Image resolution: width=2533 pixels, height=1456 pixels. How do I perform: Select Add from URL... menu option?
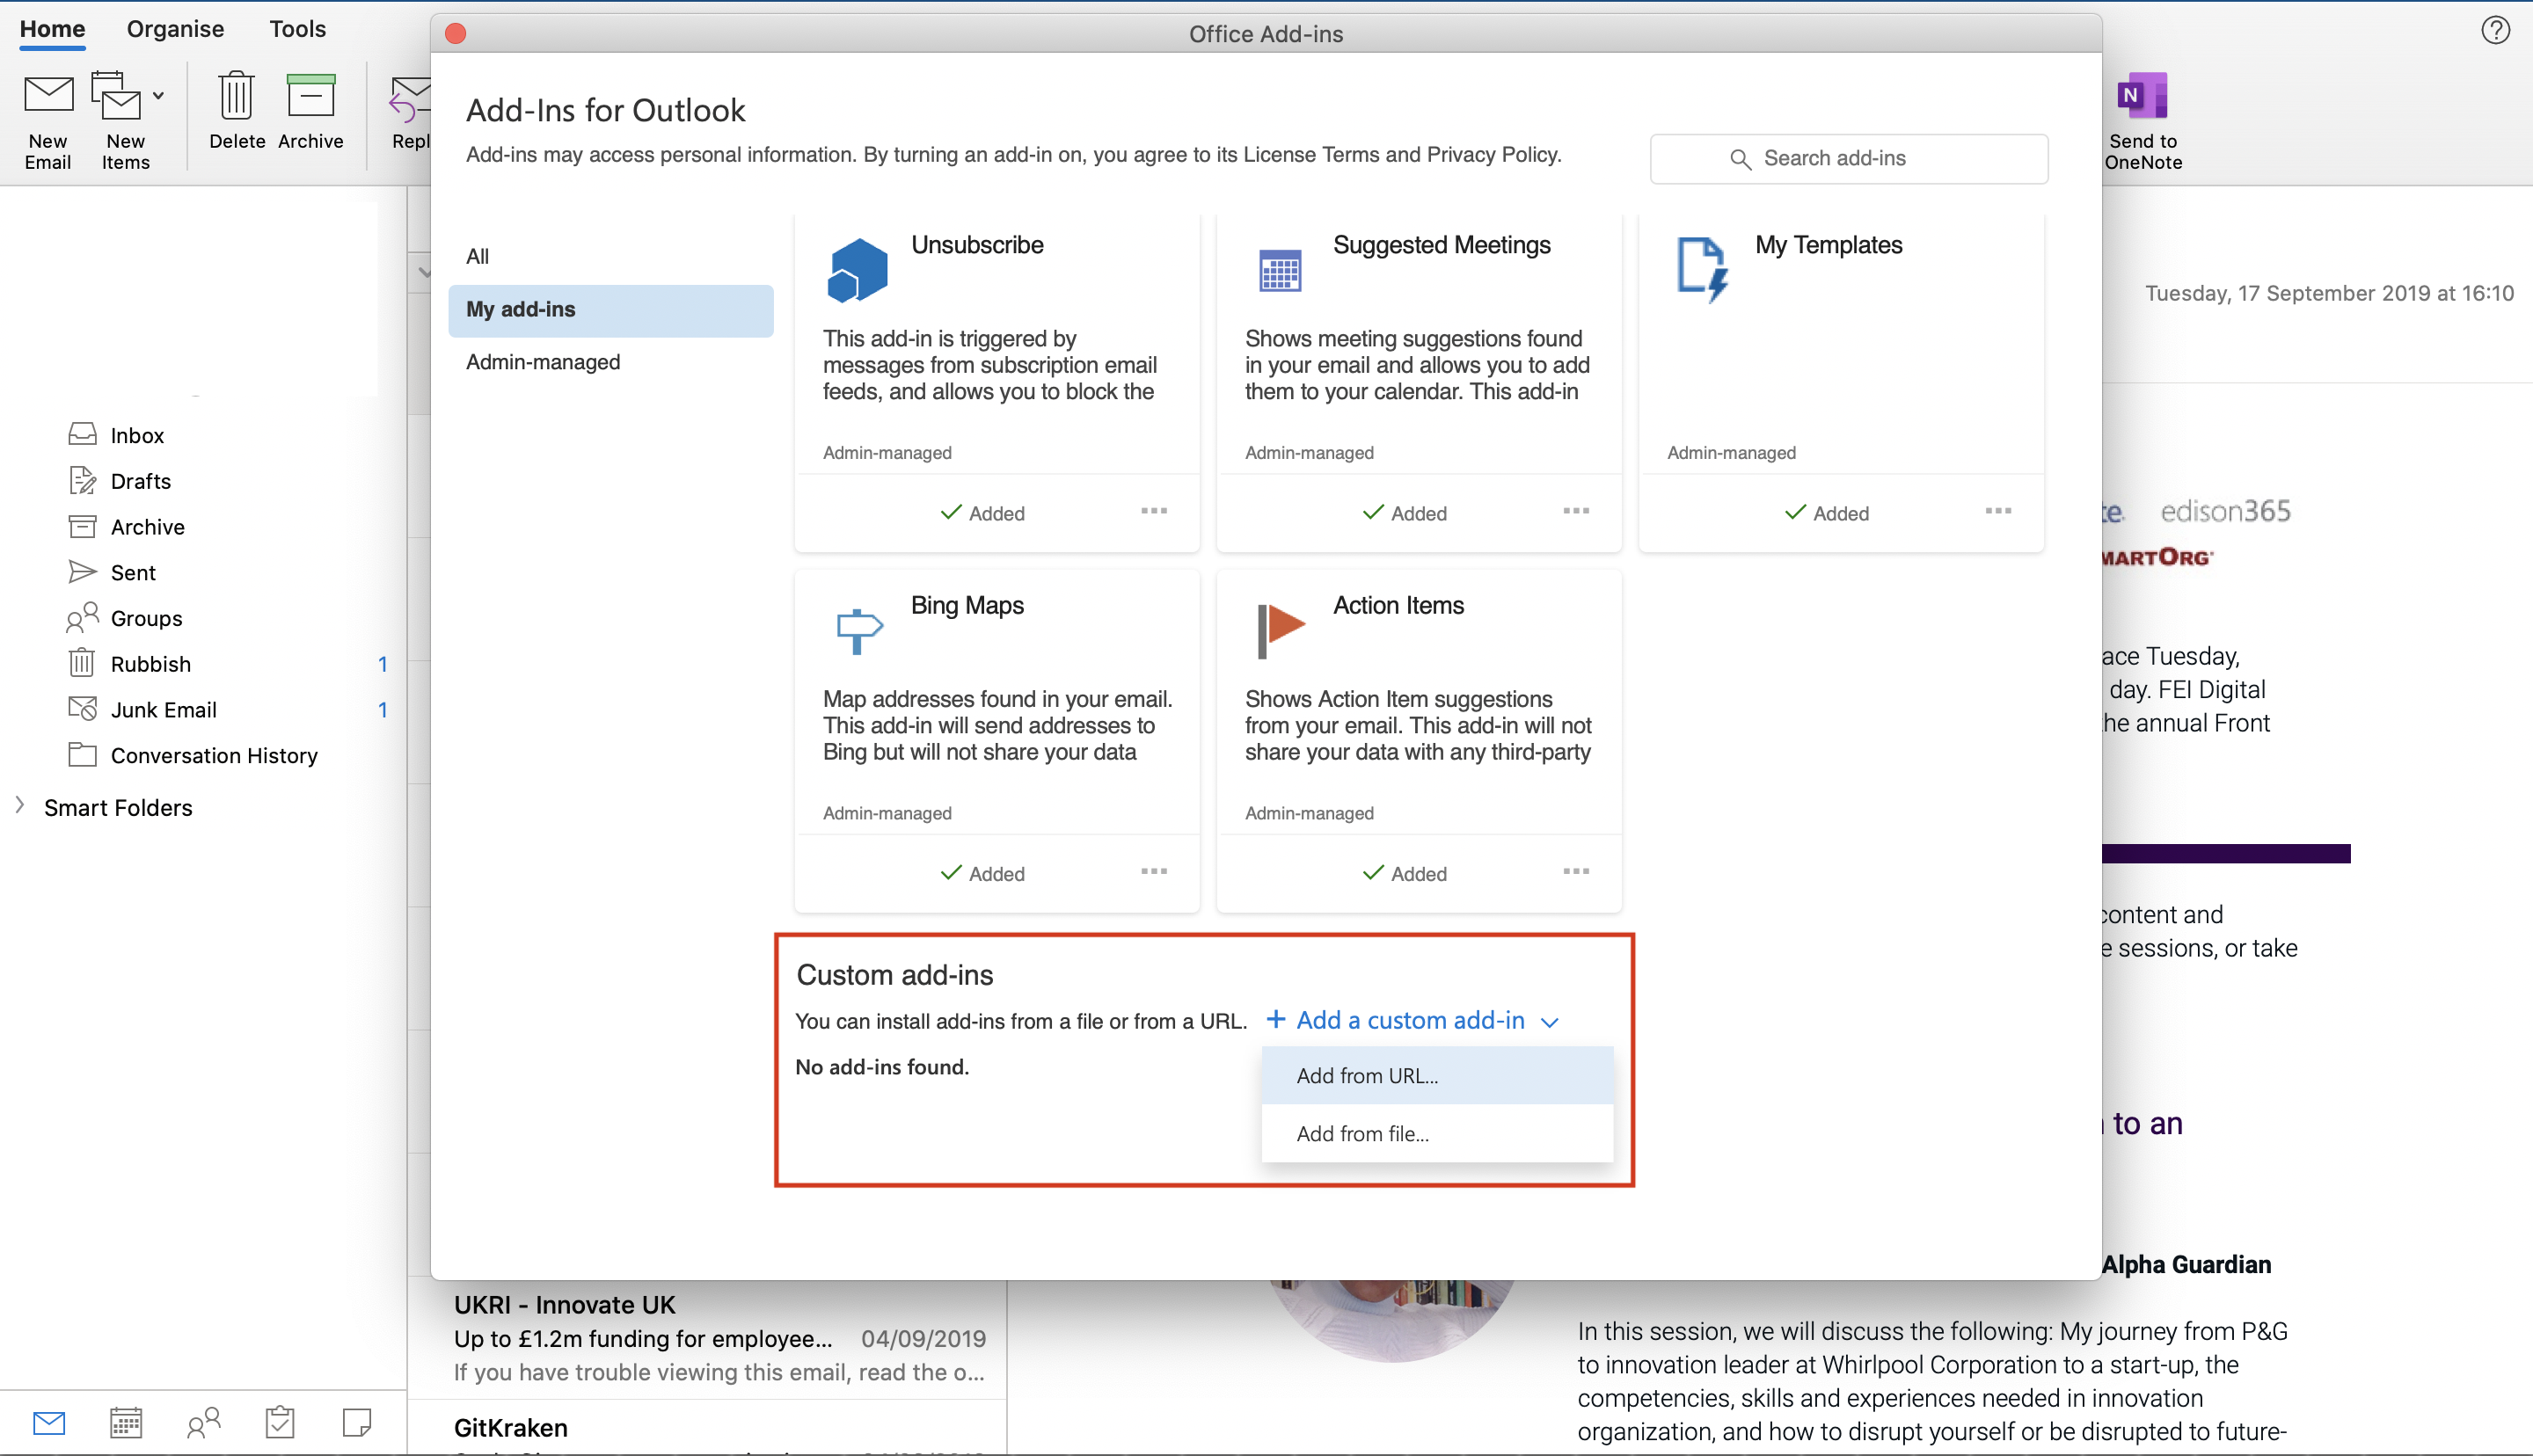(1366, 1076)
